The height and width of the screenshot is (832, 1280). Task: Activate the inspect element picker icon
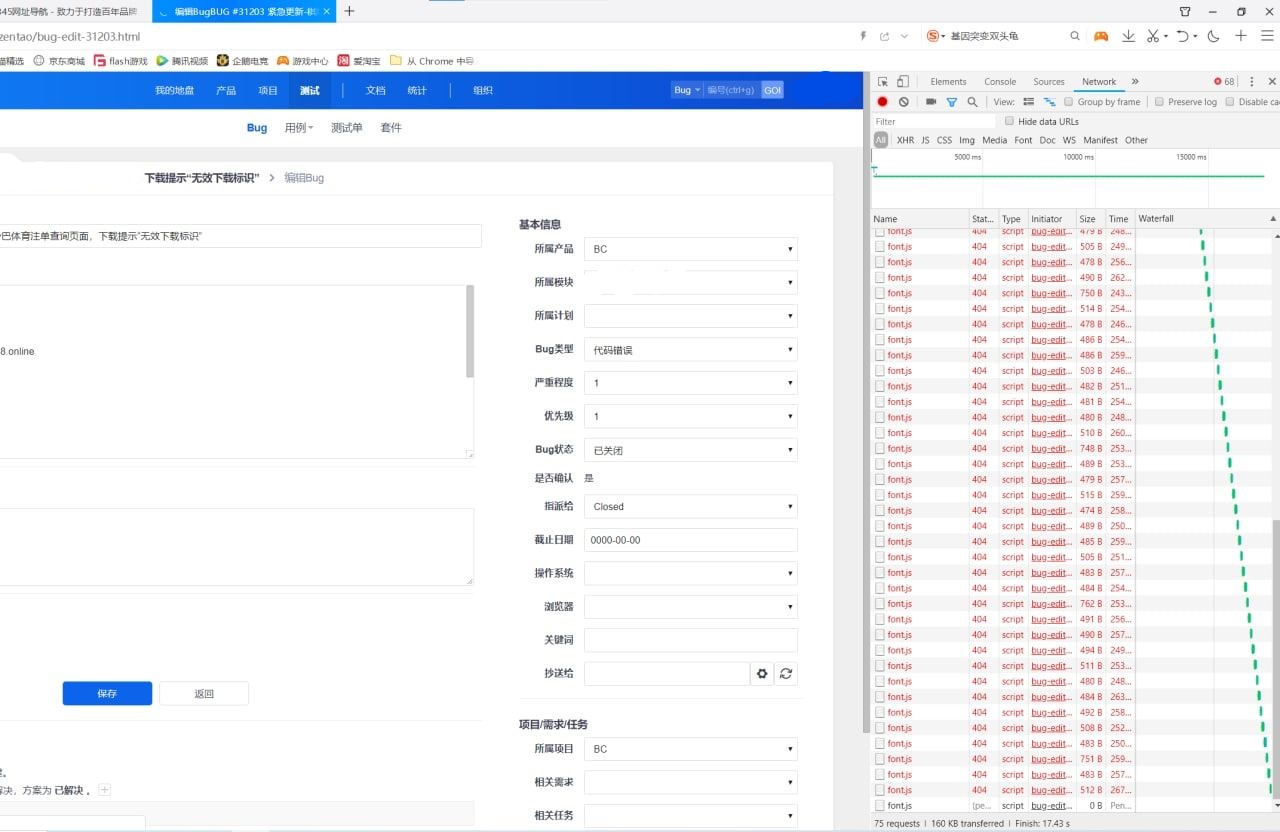(883, 82)
